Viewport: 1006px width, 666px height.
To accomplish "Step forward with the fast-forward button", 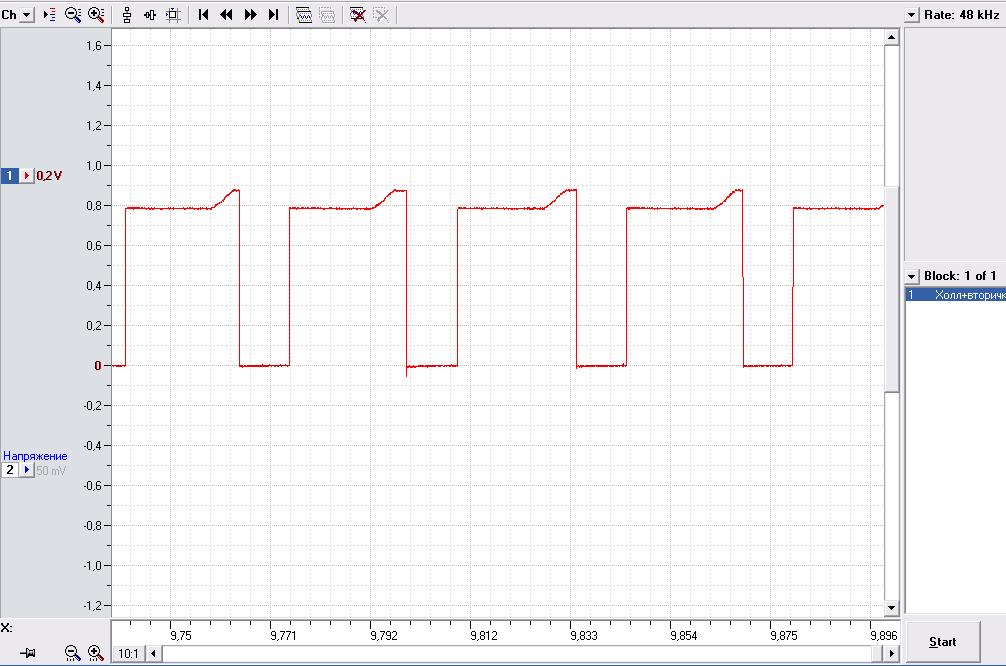I will 250,14.
